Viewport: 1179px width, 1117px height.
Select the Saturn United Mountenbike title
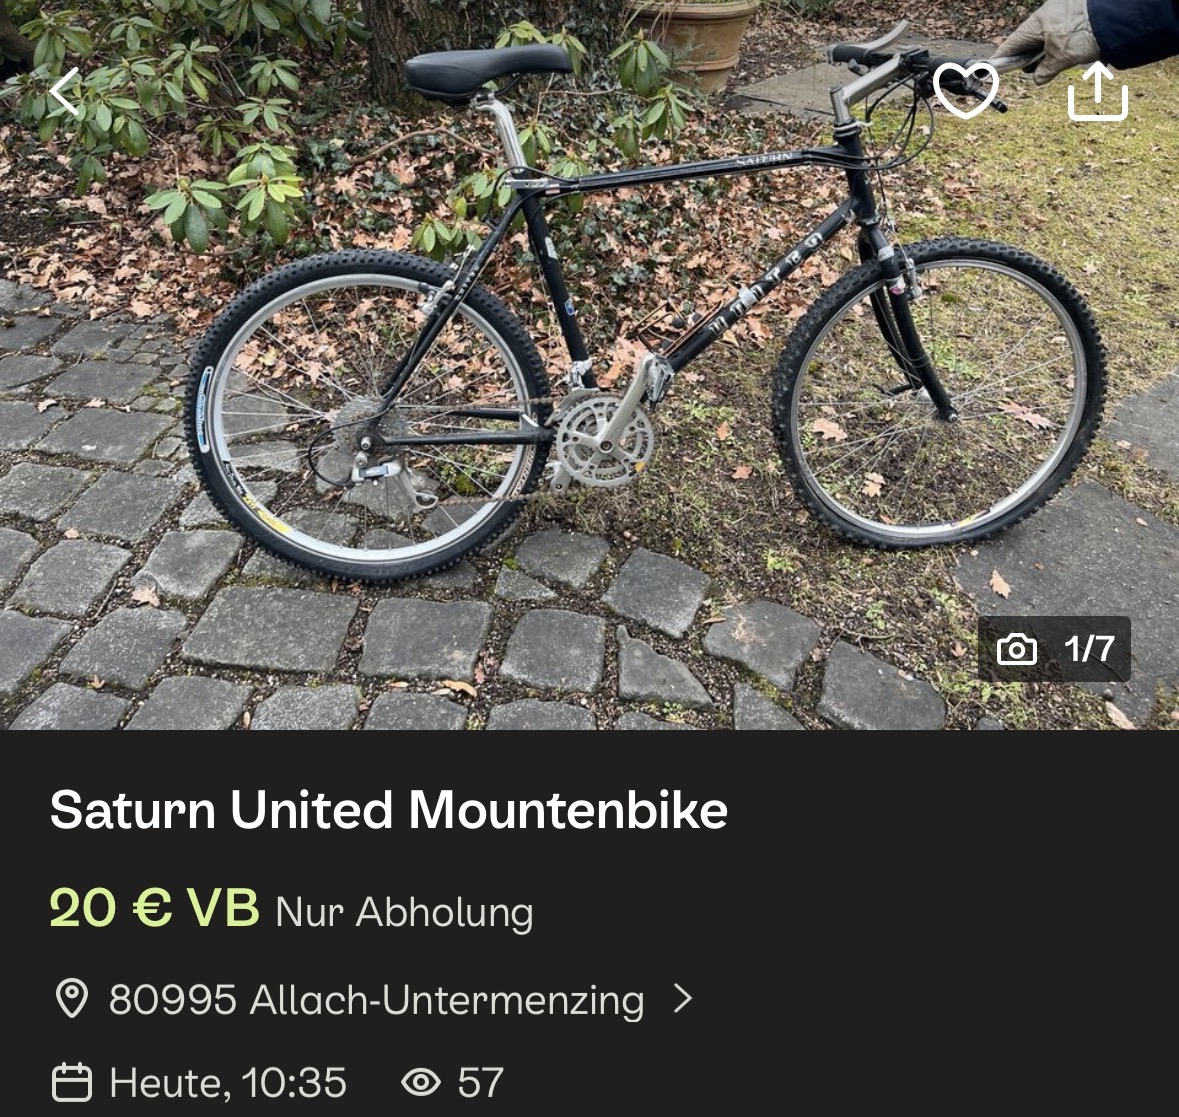tap(389, 810)
